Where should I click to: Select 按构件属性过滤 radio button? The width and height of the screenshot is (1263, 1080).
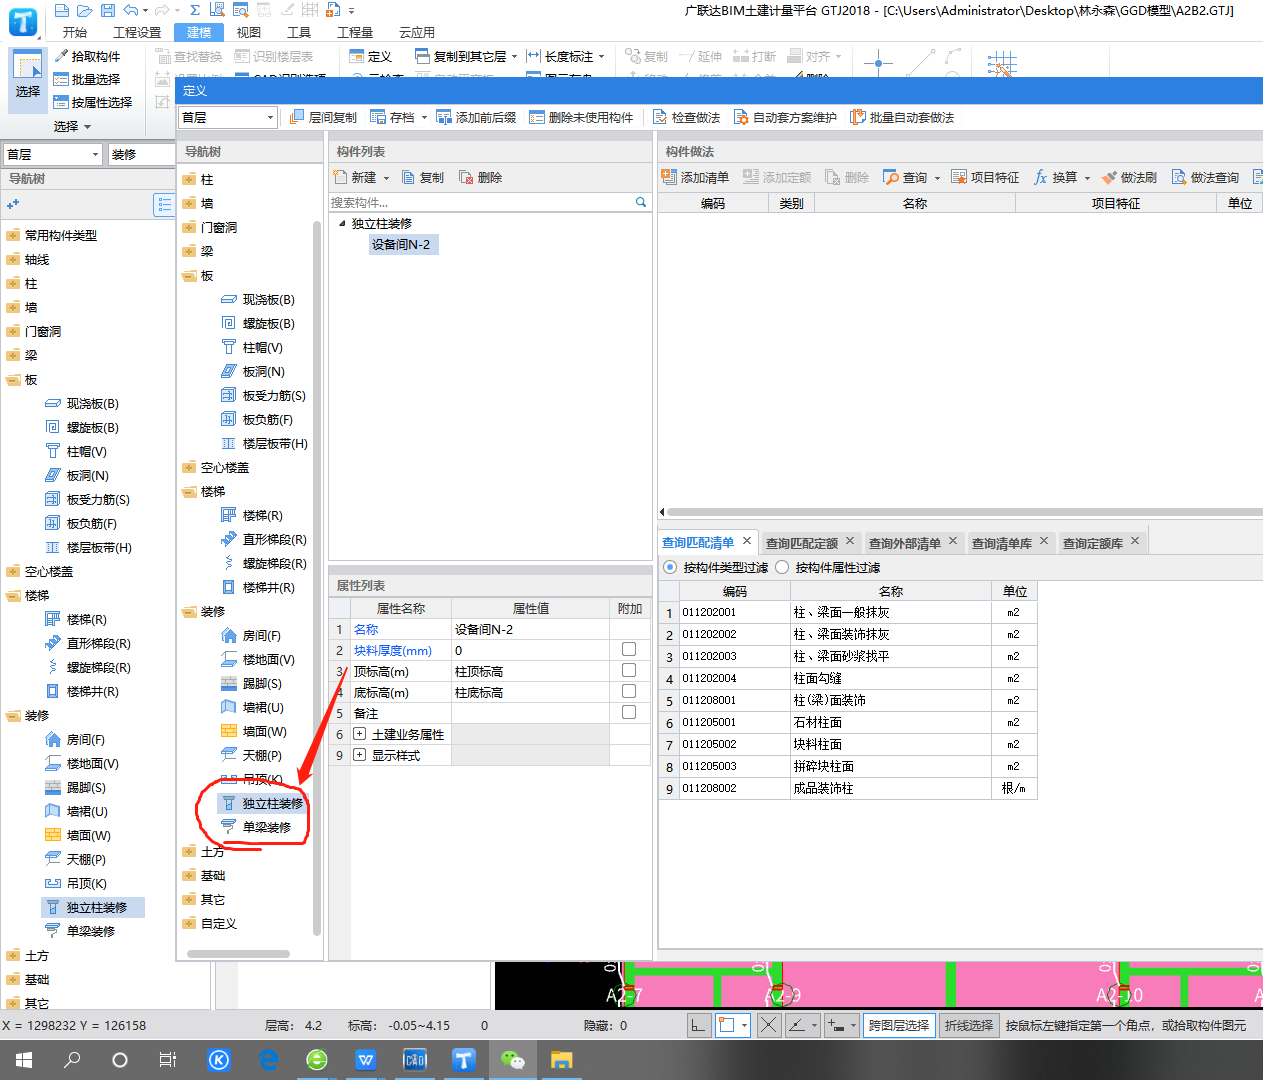click(x=783, y=567)
